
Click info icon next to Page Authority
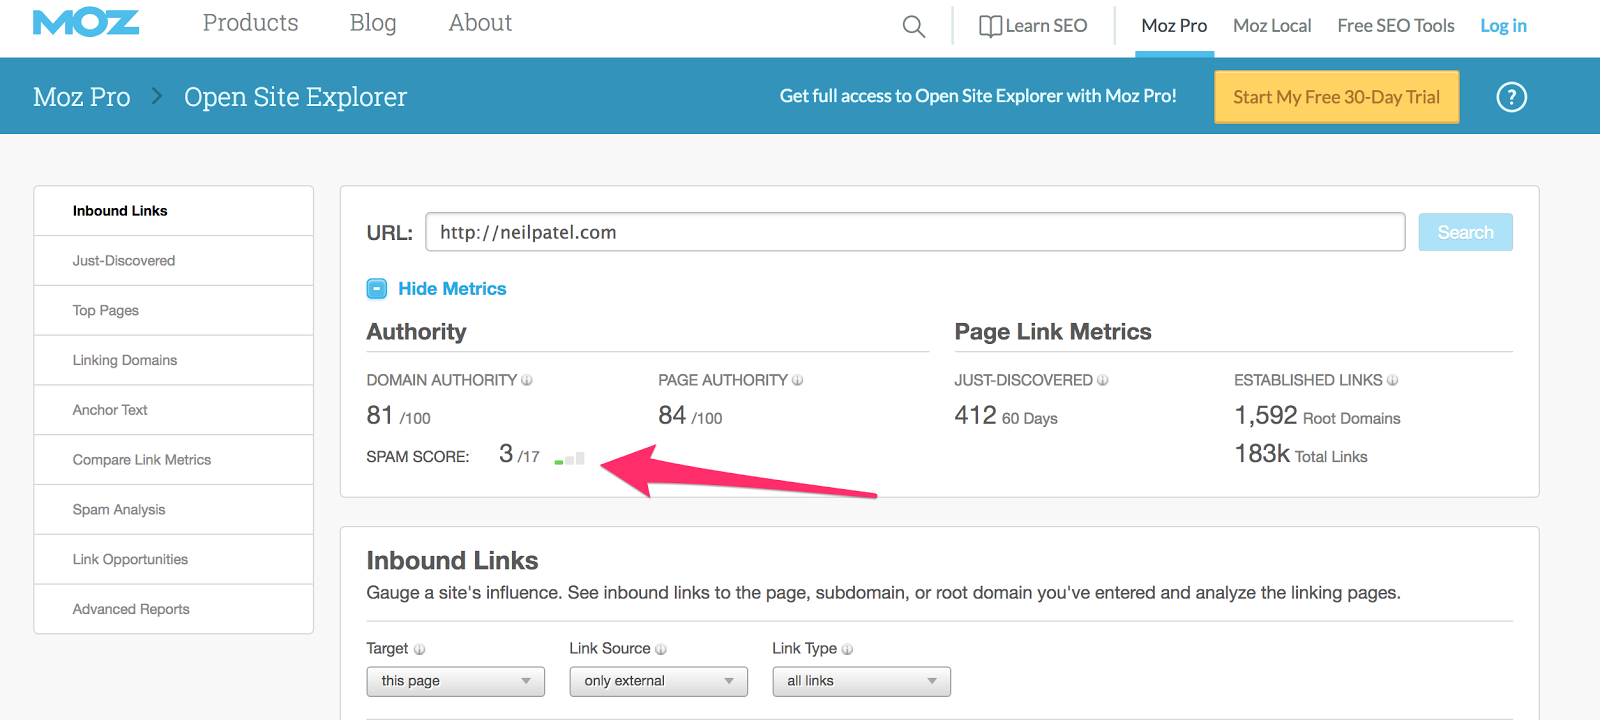[x=798, y=380]
